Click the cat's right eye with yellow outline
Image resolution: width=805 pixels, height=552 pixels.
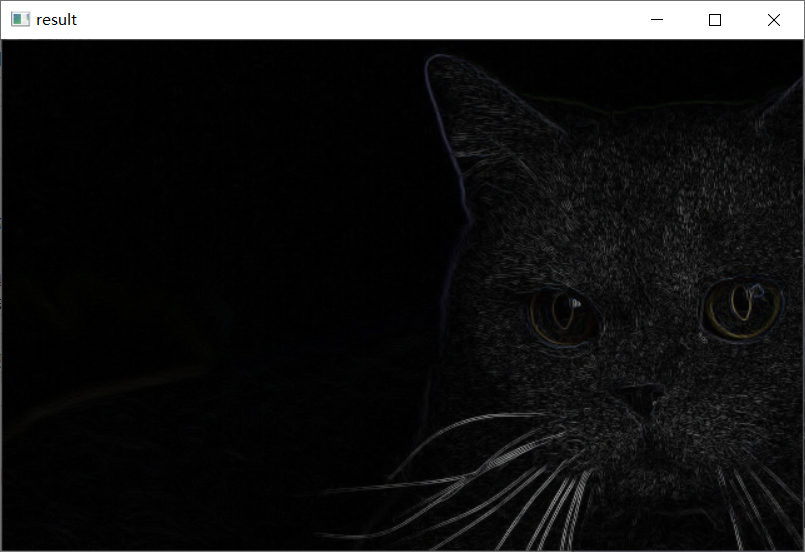(x=740, y=308)
